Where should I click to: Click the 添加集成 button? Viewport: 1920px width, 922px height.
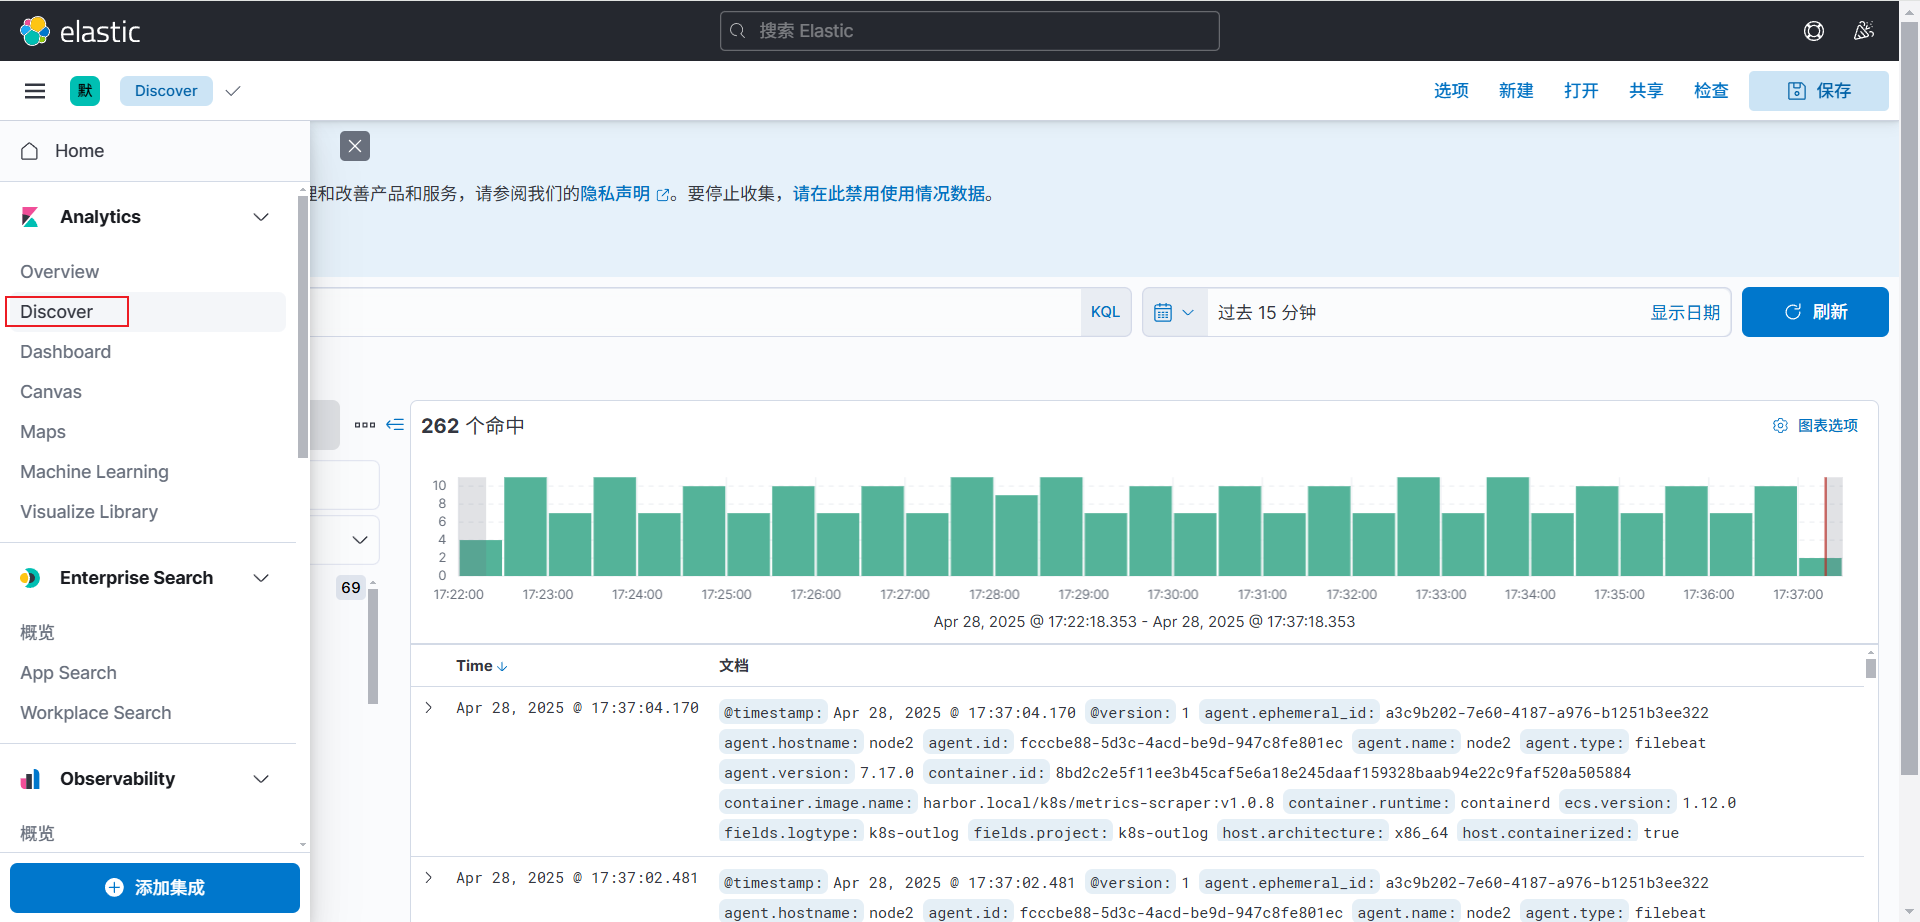[155, 888]
